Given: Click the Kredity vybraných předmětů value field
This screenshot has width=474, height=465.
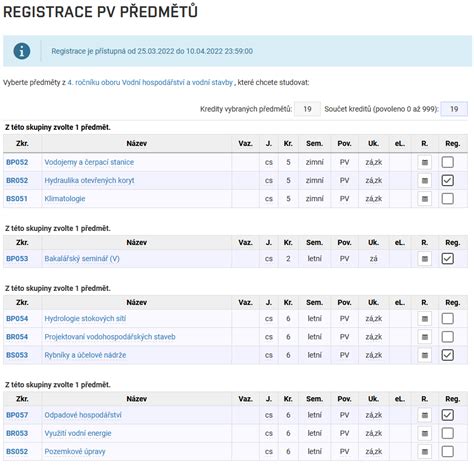Looking at the screenshot, I should pyautogui.click(x=307, y=109).
